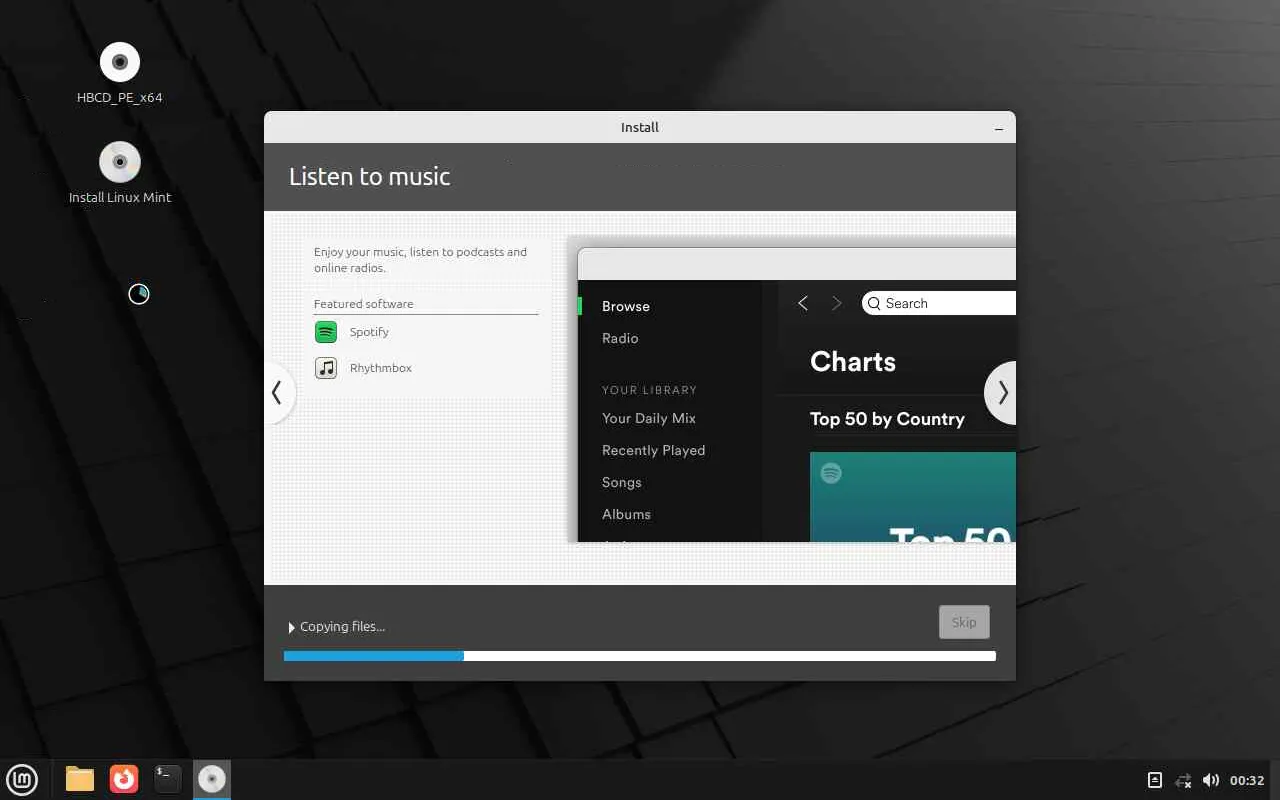Click the Install window title bar text
Screen dimensions: 1280x800
640,127
